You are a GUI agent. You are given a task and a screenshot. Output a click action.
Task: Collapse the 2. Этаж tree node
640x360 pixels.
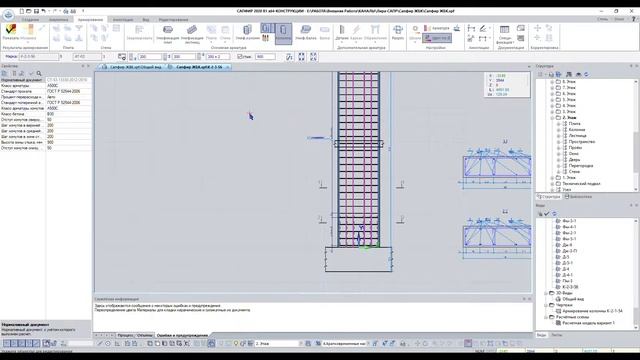pos(552,118)
